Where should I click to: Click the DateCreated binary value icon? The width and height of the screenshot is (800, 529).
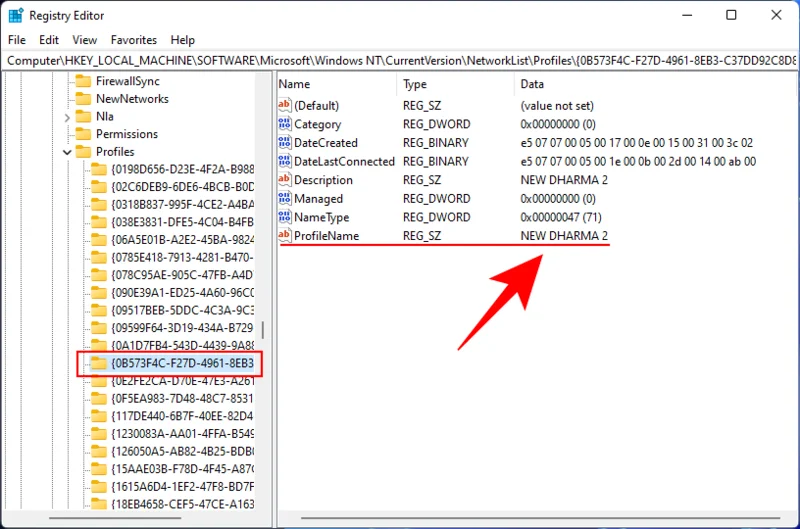pyautogui.click(x=285, y=143)
